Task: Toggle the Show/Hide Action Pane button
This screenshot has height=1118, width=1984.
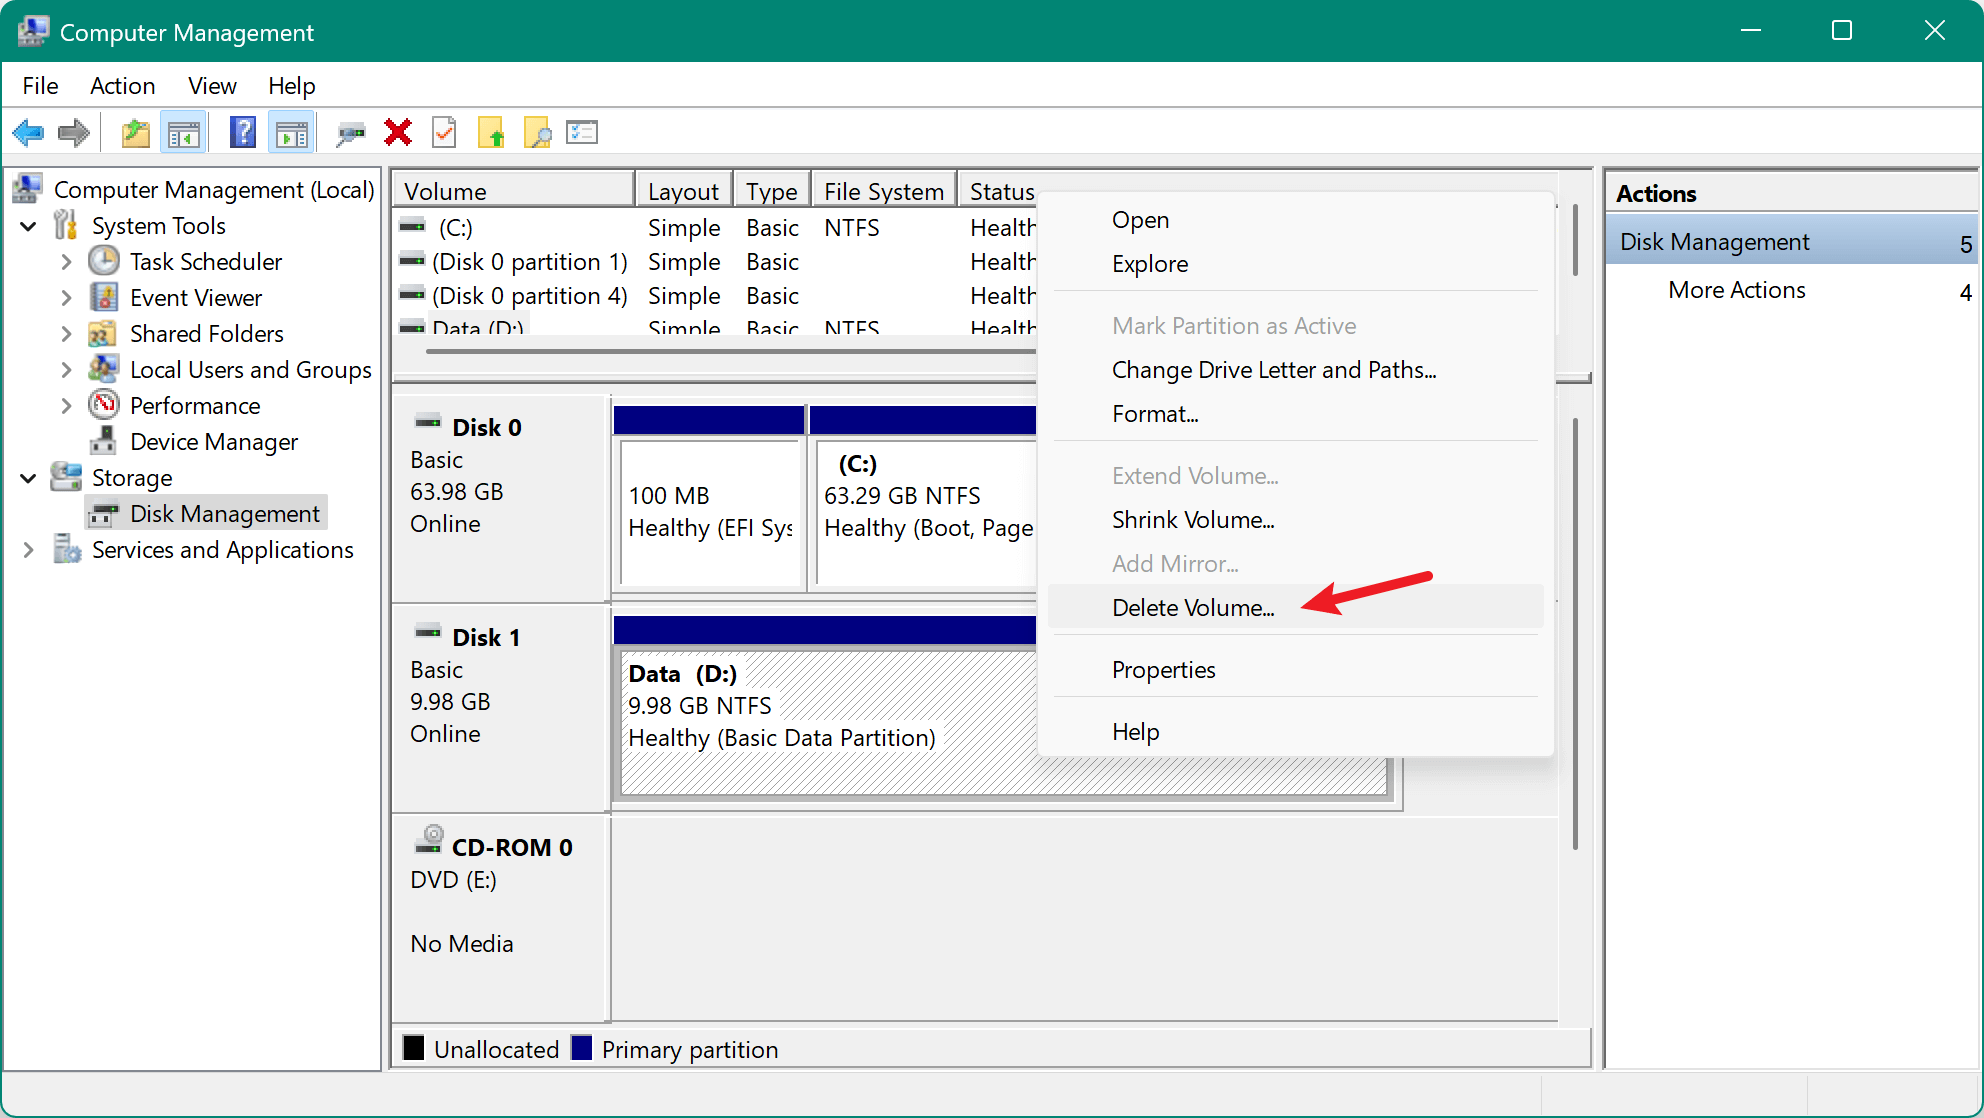Action: pos(292,132)
